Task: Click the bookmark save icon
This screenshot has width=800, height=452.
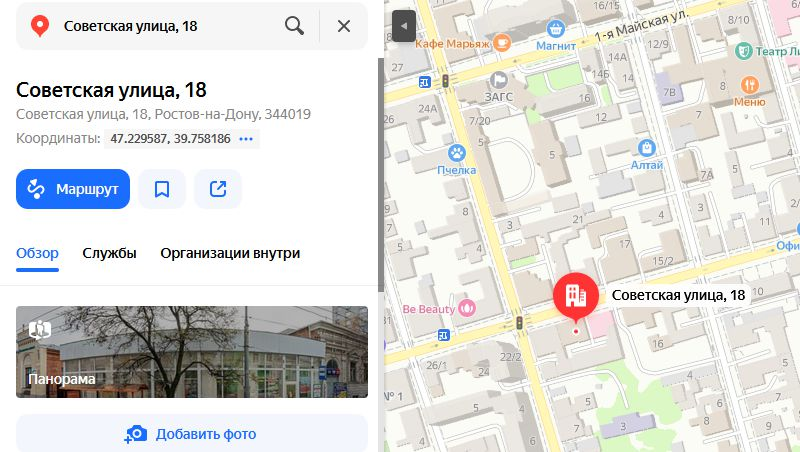Action: tap(162, 189)
